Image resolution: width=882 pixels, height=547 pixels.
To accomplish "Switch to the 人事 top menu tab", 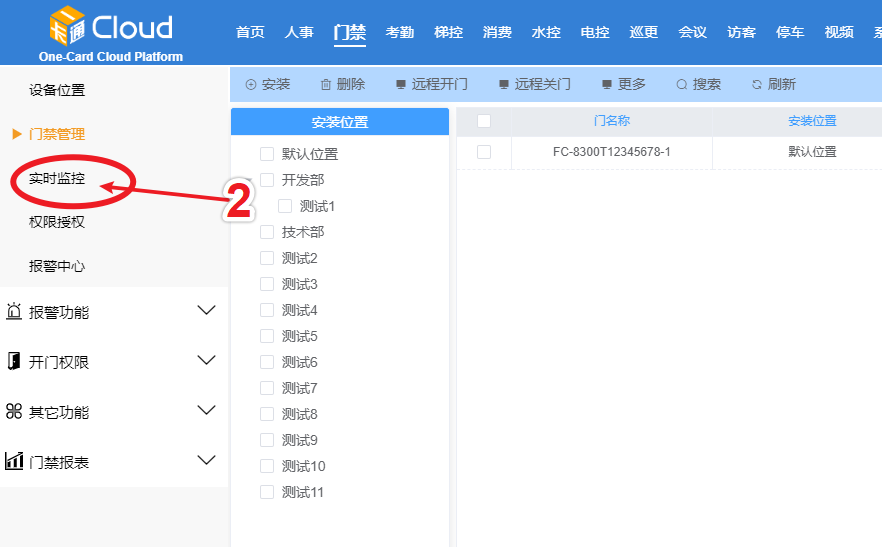I will pos(299,32).
